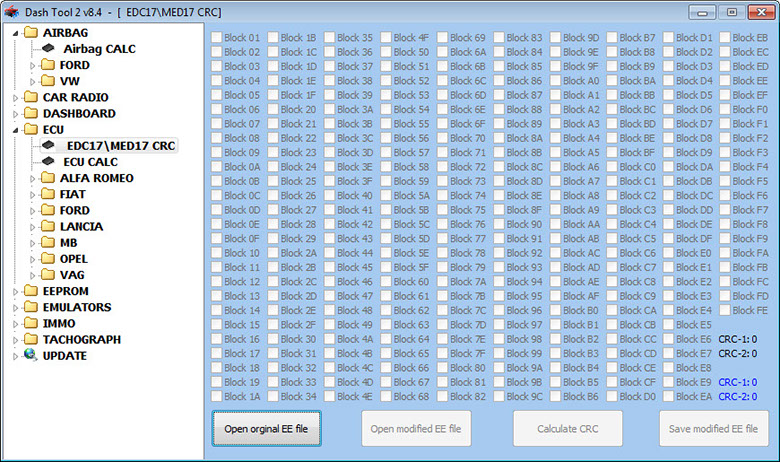This screenshot has width=780, height=462.
Task: Click the UPDATE globe icon
Action: tap(31, 356)
